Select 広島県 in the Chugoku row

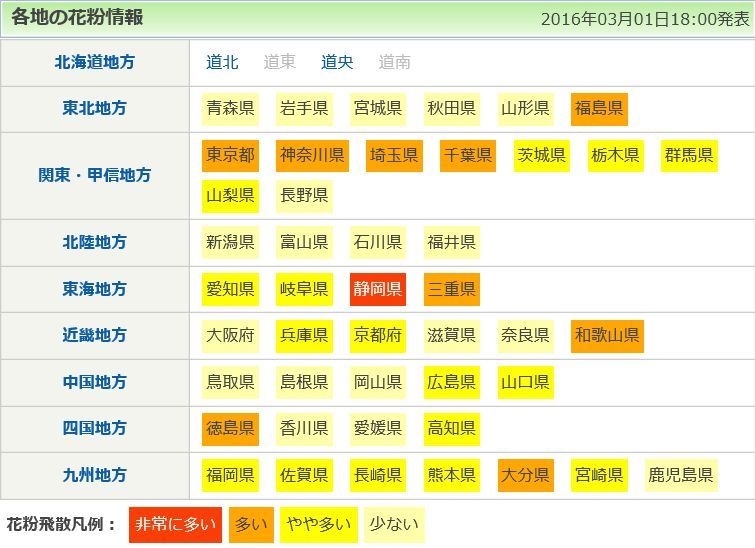coord(451,381)
